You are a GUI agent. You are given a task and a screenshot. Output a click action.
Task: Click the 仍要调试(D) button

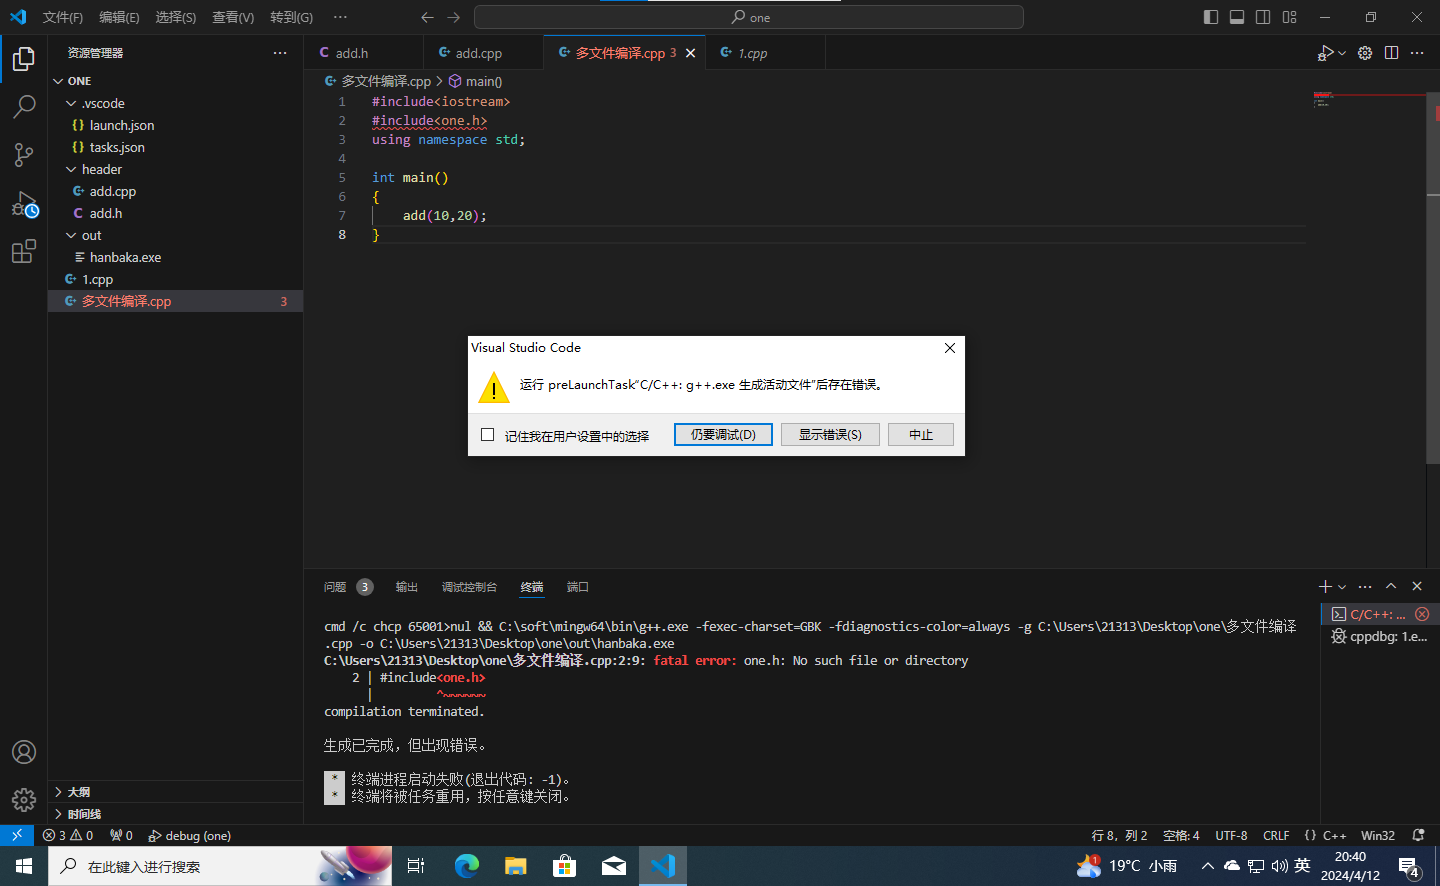(x=723, y=434)
